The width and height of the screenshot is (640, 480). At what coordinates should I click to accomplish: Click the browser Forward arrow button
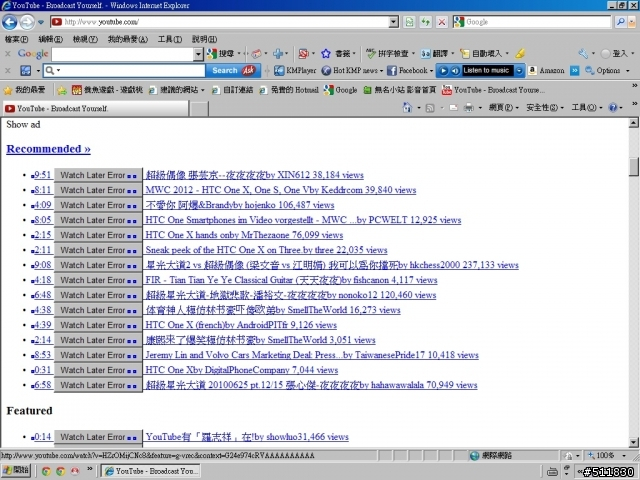pyautogui.click(x=27, y=22)
